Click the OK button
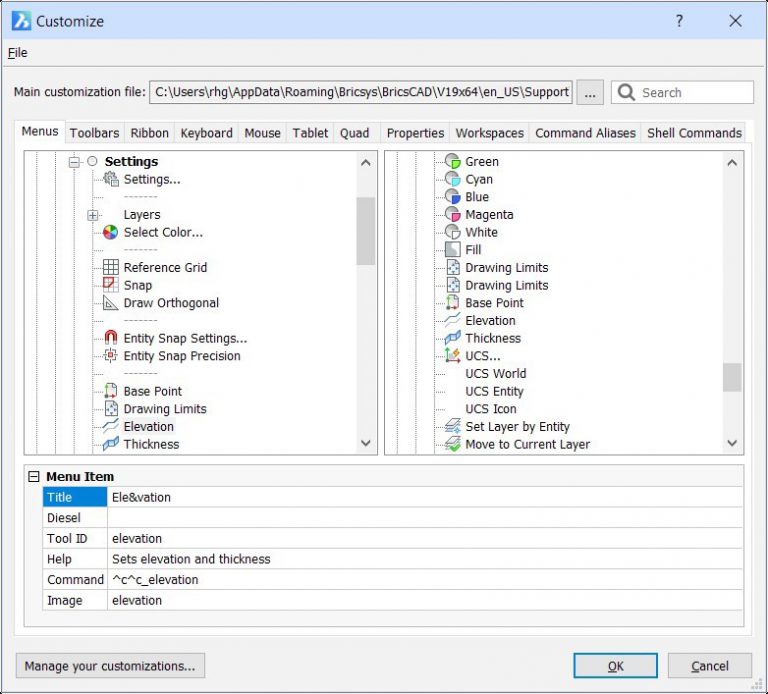Screen dimensions: 768x694 pos(616,666)
